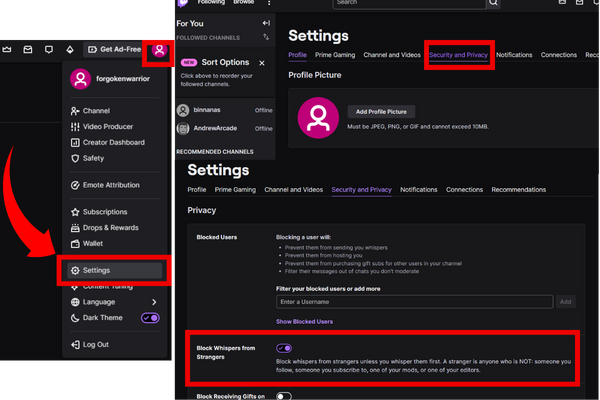Click the Settings gear icon

75,270
